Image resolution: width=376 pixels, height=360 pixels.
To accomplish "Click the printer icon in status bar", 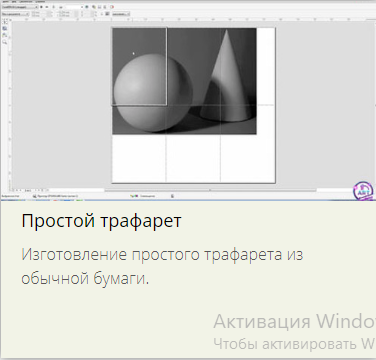I will coord(34,196).
